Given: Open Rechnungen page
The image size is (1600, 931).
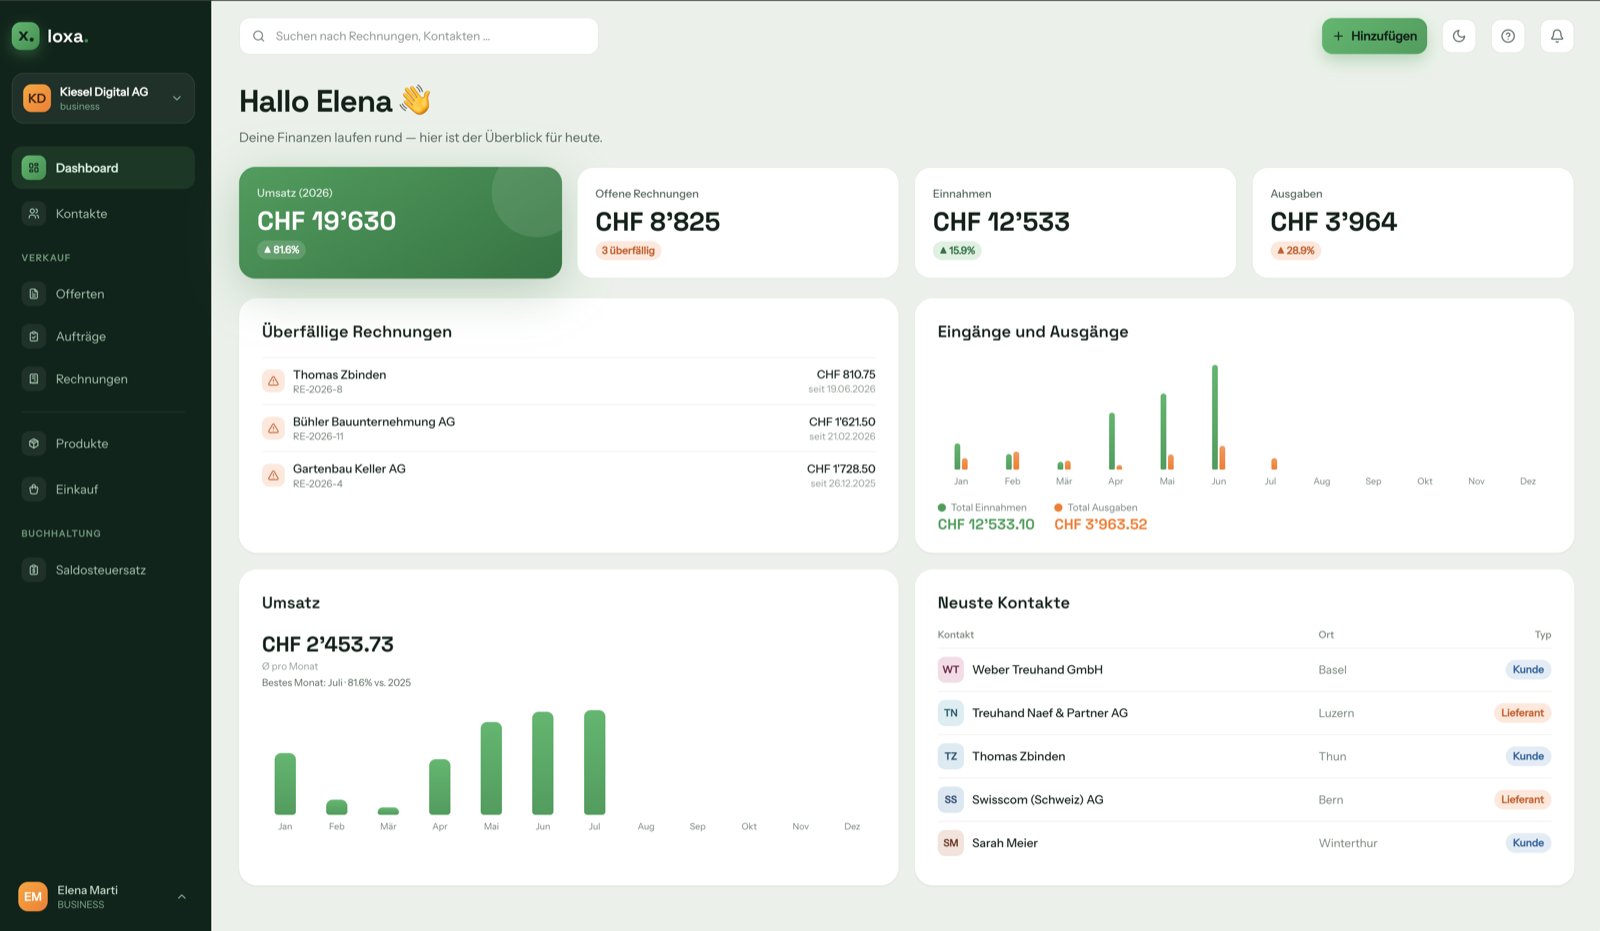Looking at the screenshot, I should click(103, 379).
